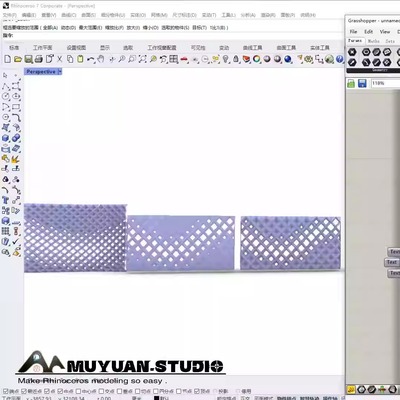Screen dimensions: 400x400
Task: Select the Text component on the Grasshopper canvas
Action: tap(391, 262)
